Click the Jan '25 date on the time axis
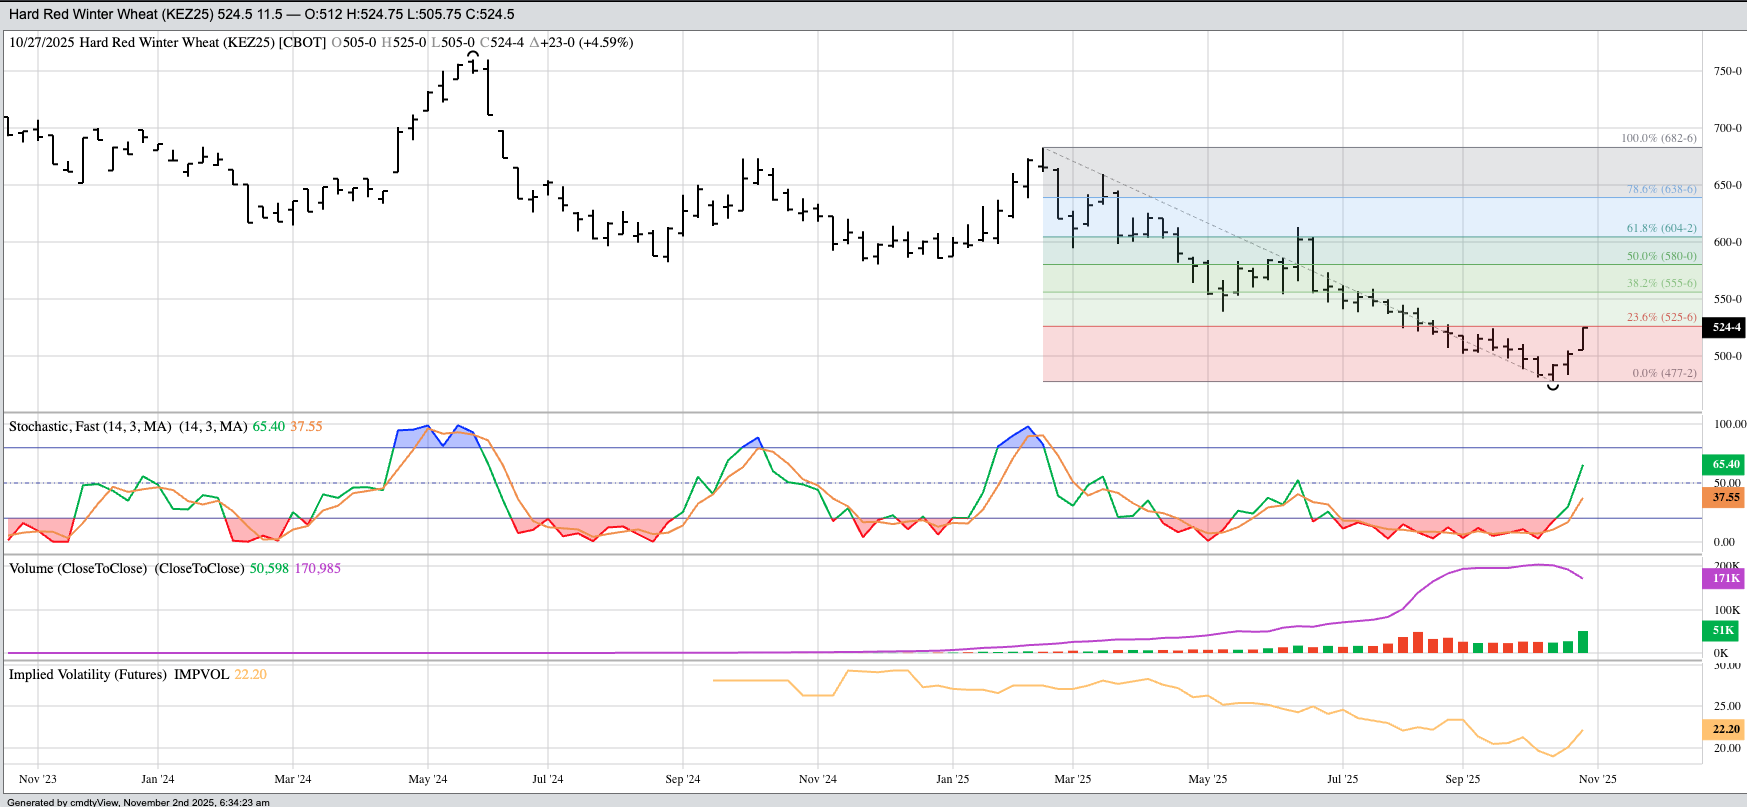This screenshot has width=1747, height=807. [x=952, y=779]
